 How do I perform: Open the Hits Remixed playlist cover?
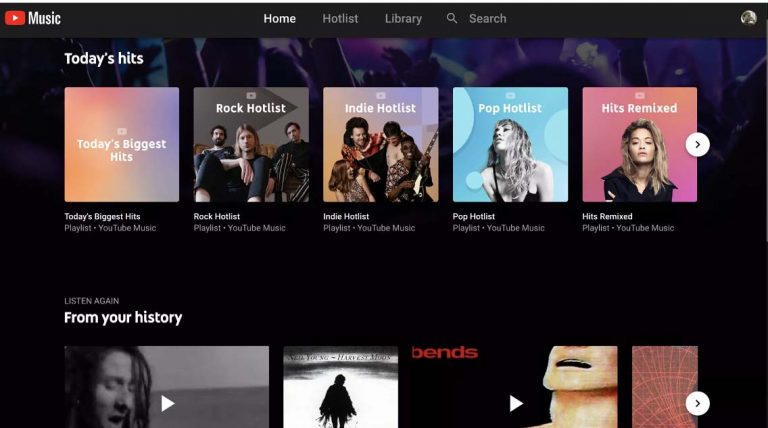click(x=640, y=144)
